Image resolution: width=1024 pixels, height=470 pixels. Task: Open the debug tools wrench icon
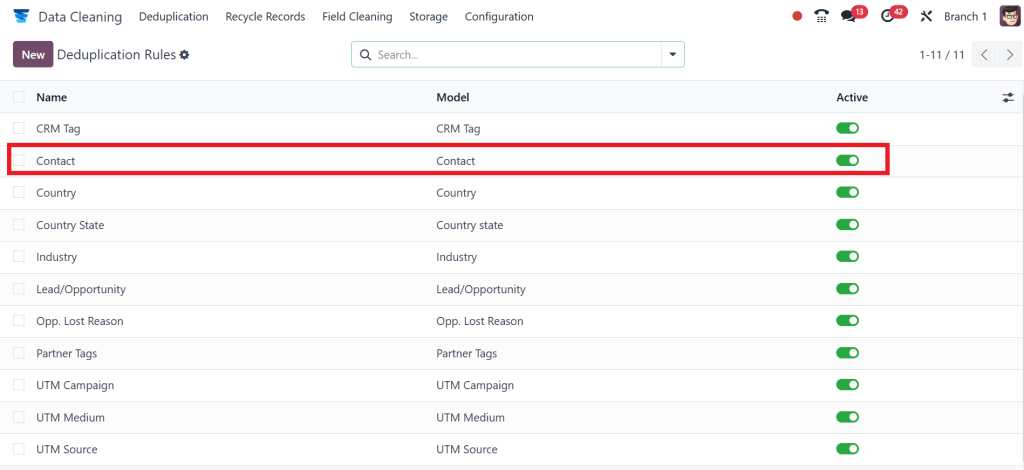[x=926, y=16]
